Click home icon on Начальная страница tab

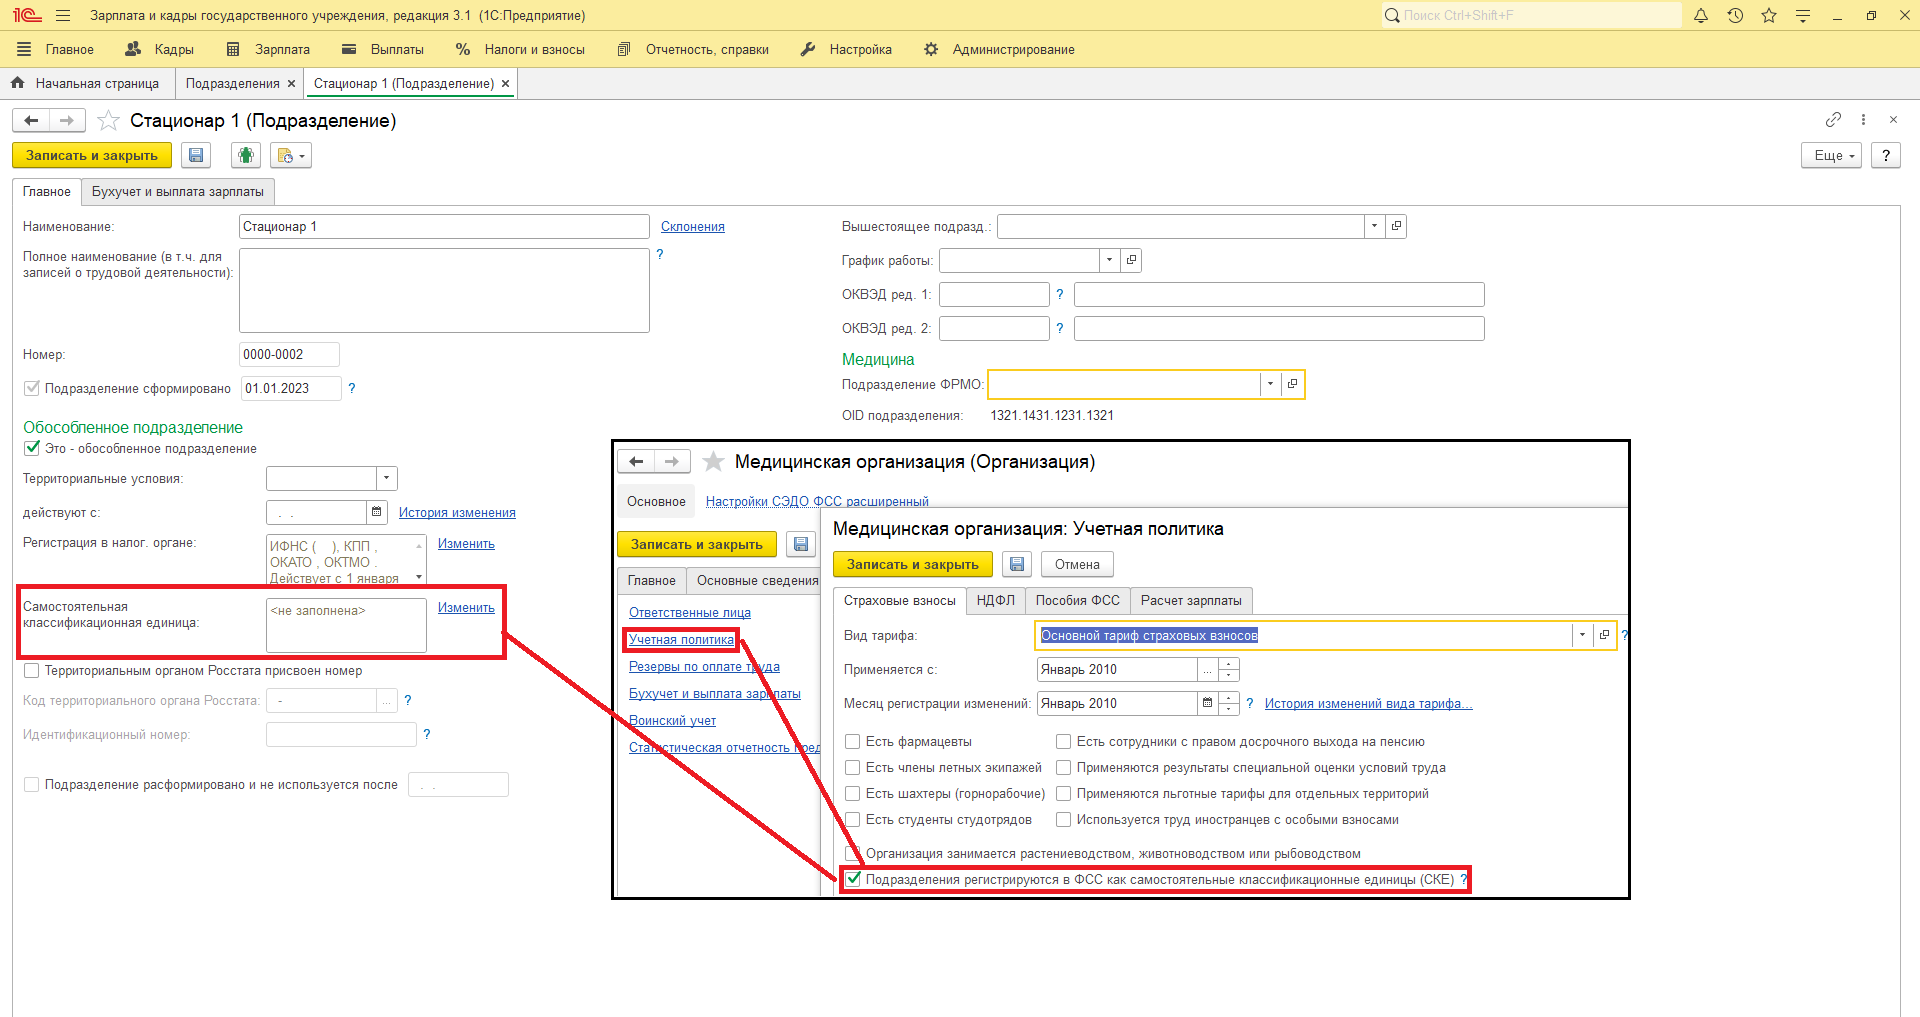tap(17, 83)
